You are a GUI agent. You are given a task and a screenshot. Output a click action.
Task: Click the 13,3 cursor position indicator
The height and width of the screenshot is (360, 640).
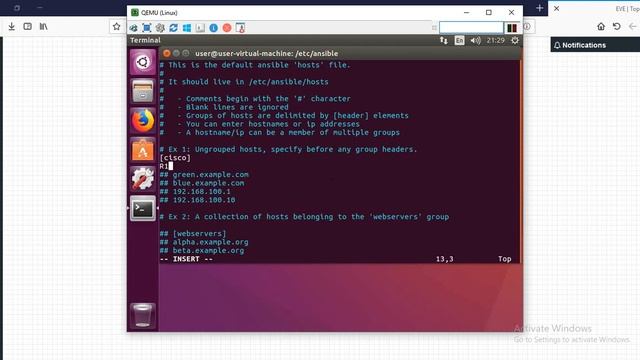coord(444,259)
